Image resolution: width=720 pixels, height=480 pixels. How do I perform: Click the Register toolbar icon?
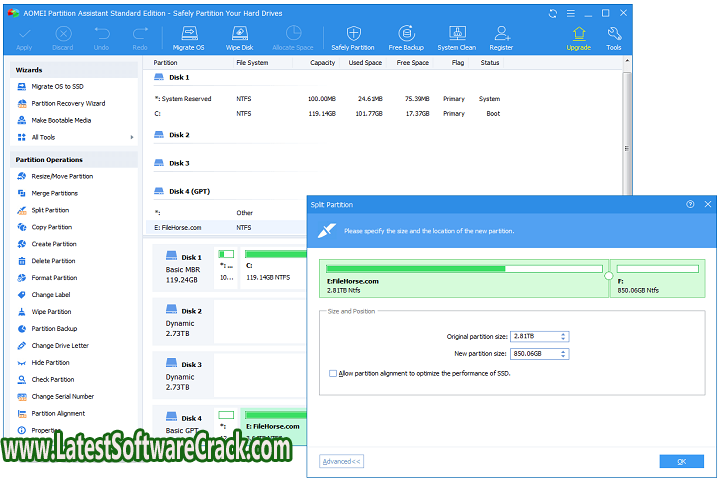point(501,38)
